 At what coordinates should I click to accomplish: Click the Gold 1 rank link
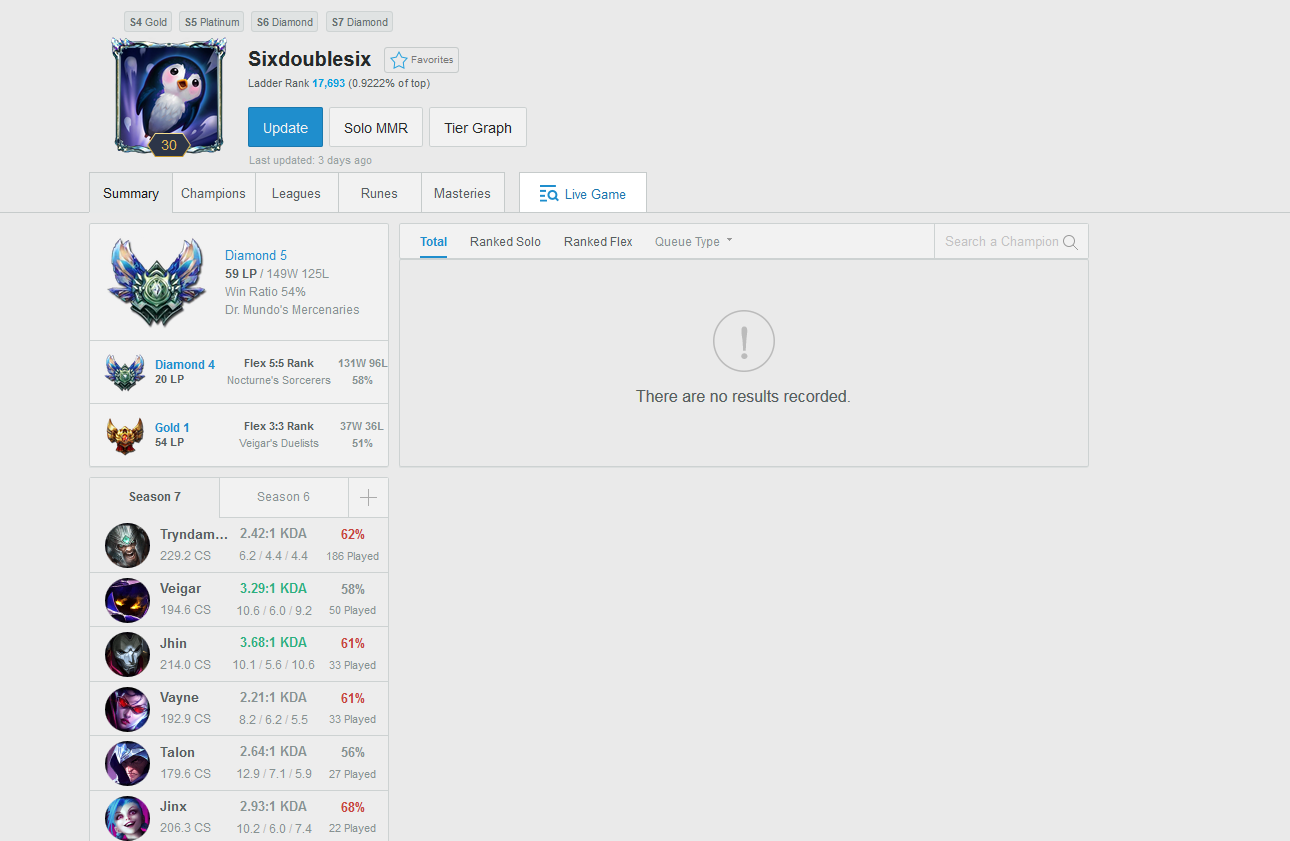(172, 428)
